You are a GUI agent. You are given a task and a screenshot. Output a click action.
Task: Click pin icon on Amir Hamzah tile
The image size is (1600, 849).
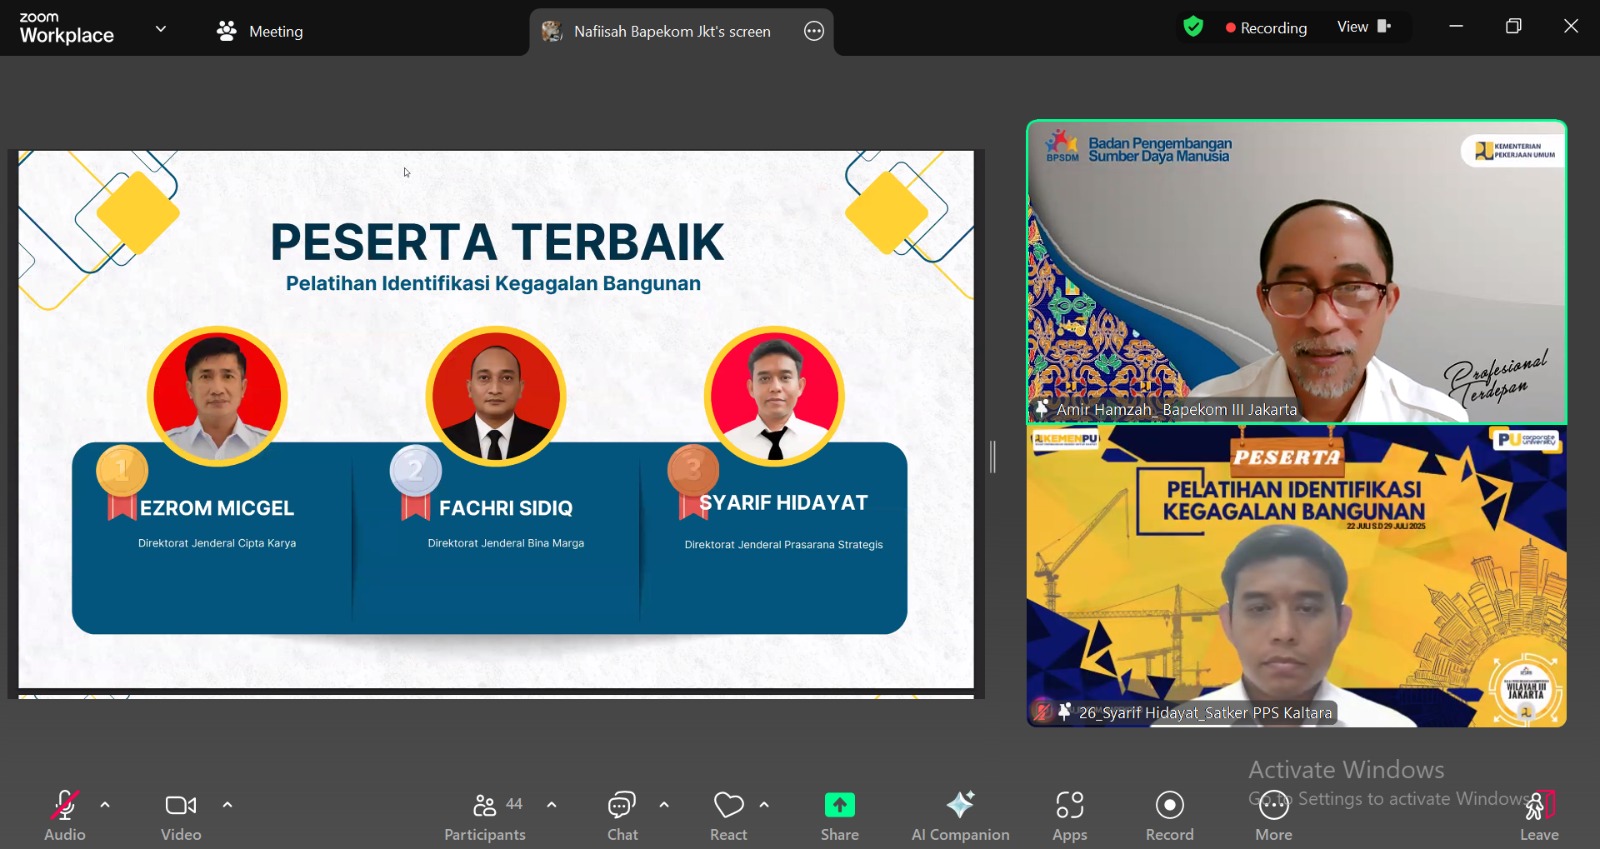tap(1041, 409)
